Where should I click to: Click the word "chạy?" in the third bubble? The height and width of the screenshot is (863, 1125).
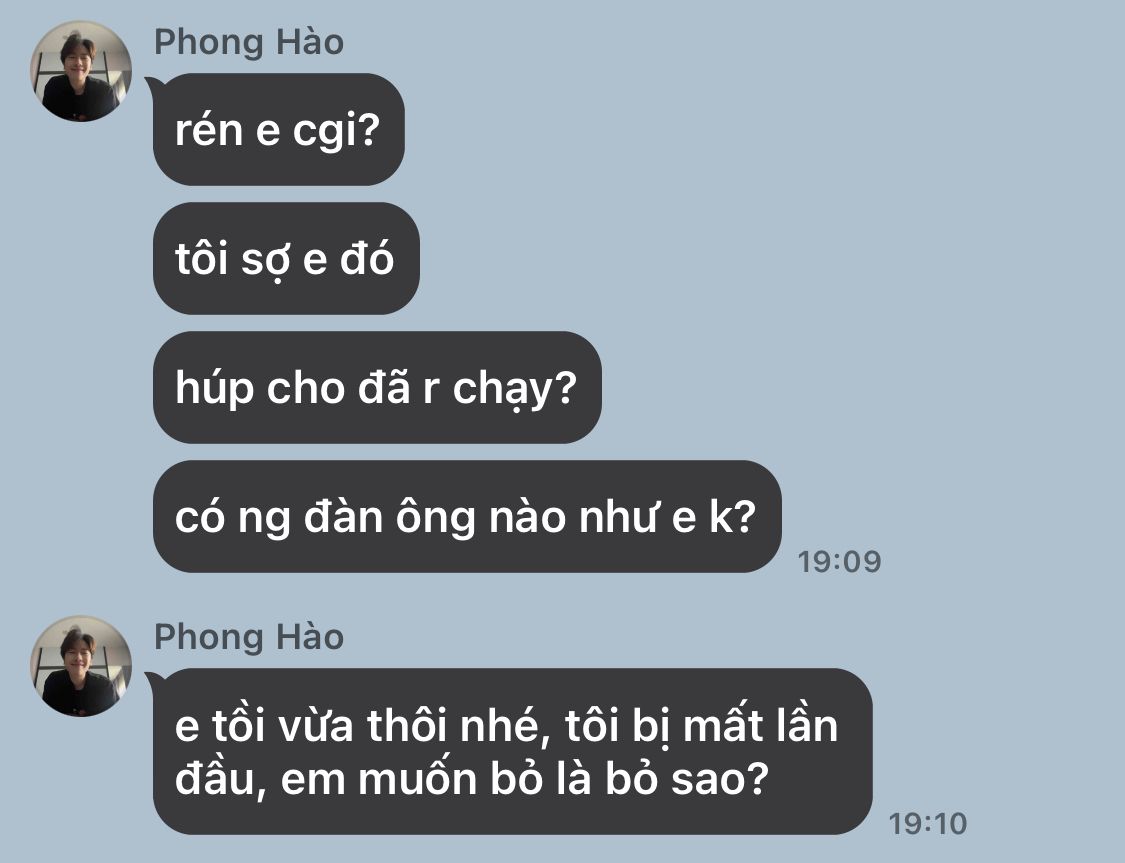click(514, 390)
